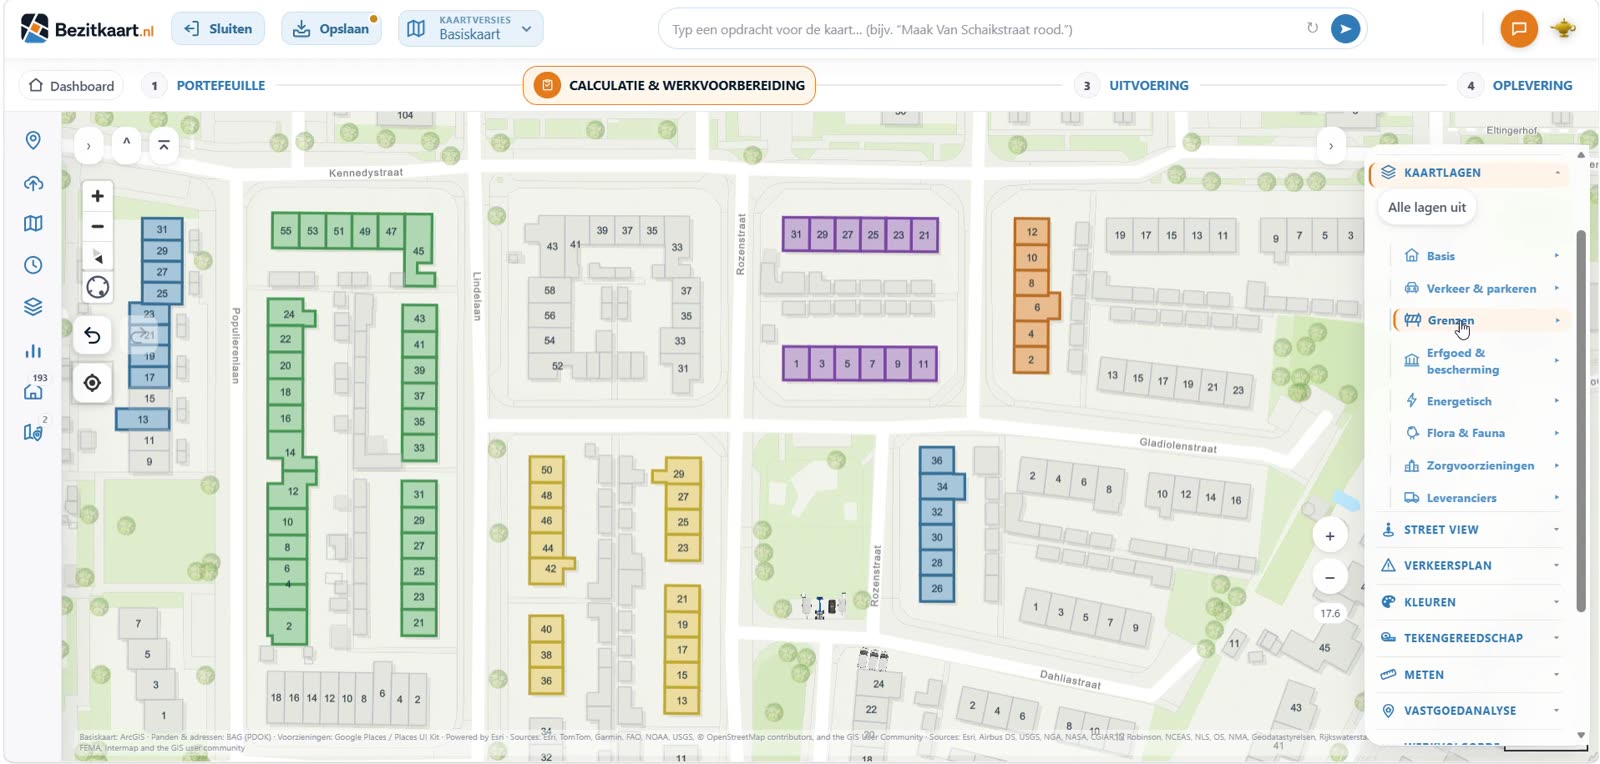Open the Kaartversies Basiskaart dropdown
Image resolution: width=1600 pixels, height=764 pixels.
pos(471,28)
